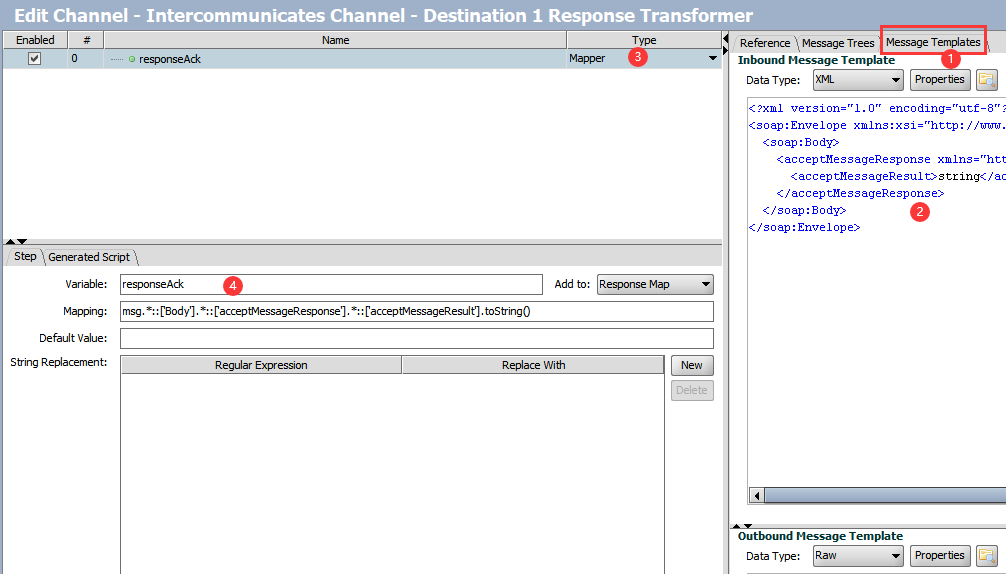Click the Replace With column header
The width and height of the screenshot is (1006, 574).
pyautogui.click(x=533, y=365)
